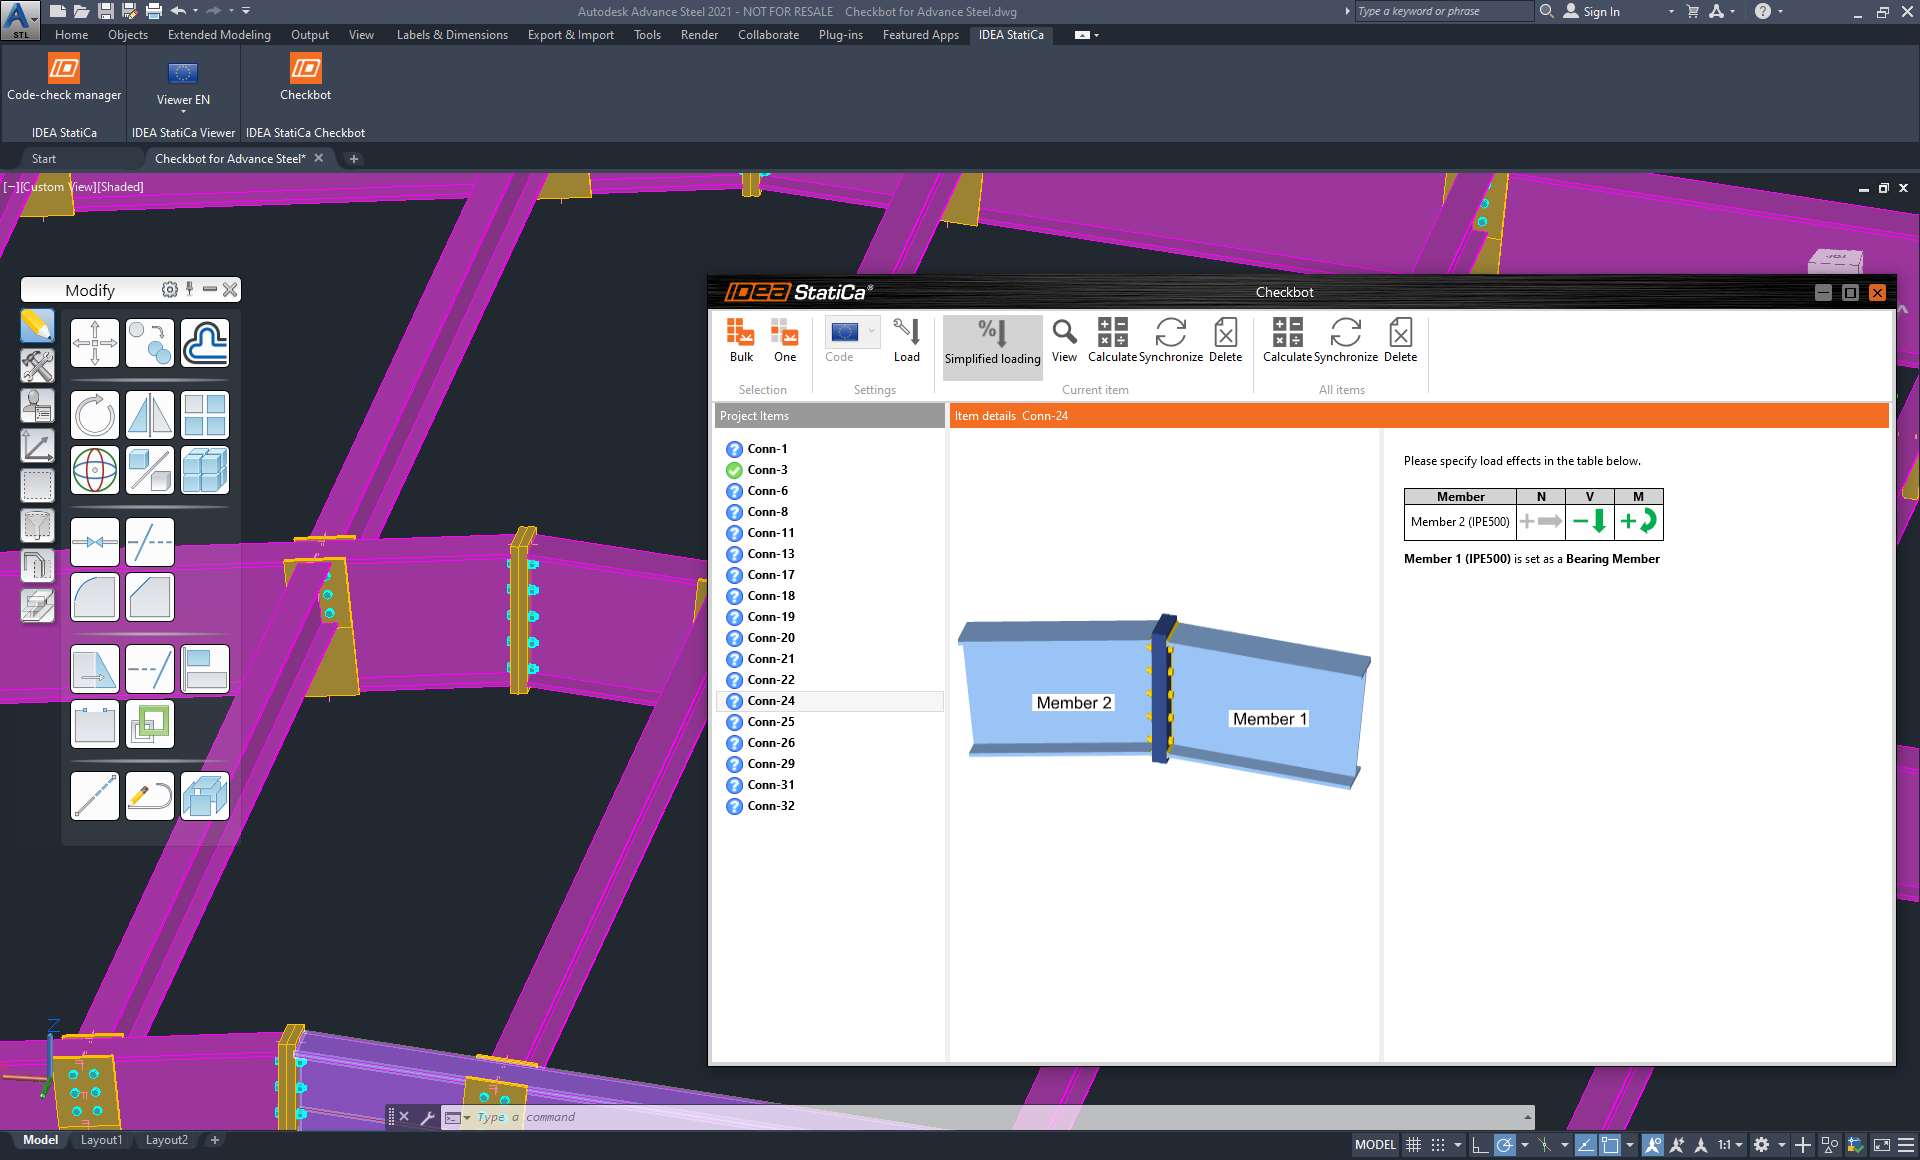The image size is (1920, 1160).
Task: Switch to Layout1 tab
Action: point(101,1140)
